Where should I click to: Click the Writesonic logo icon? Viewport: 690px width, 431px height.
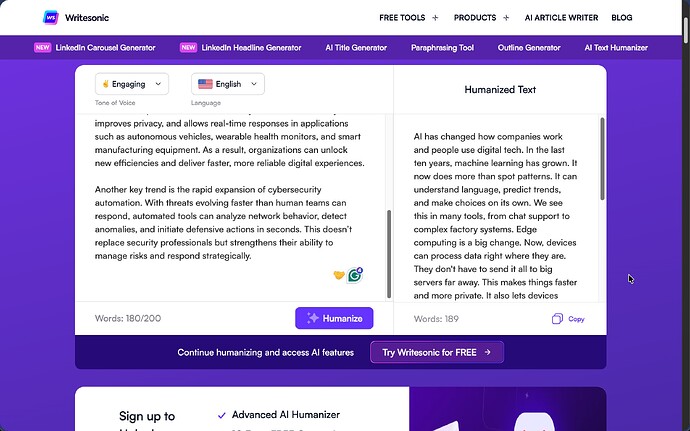click(x=51, y=18)
